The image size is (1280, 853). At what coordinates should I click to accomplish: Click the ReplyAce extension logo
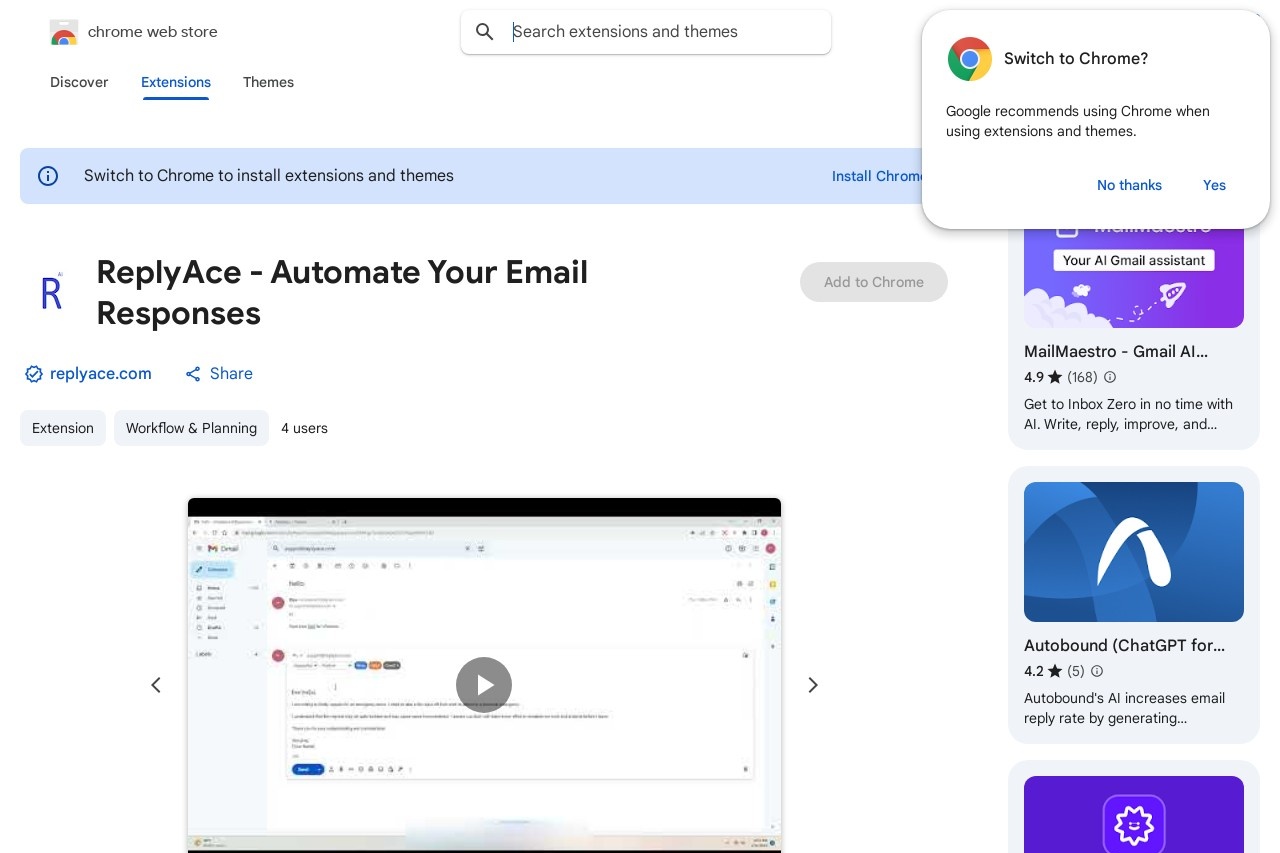tap(52, 292)
